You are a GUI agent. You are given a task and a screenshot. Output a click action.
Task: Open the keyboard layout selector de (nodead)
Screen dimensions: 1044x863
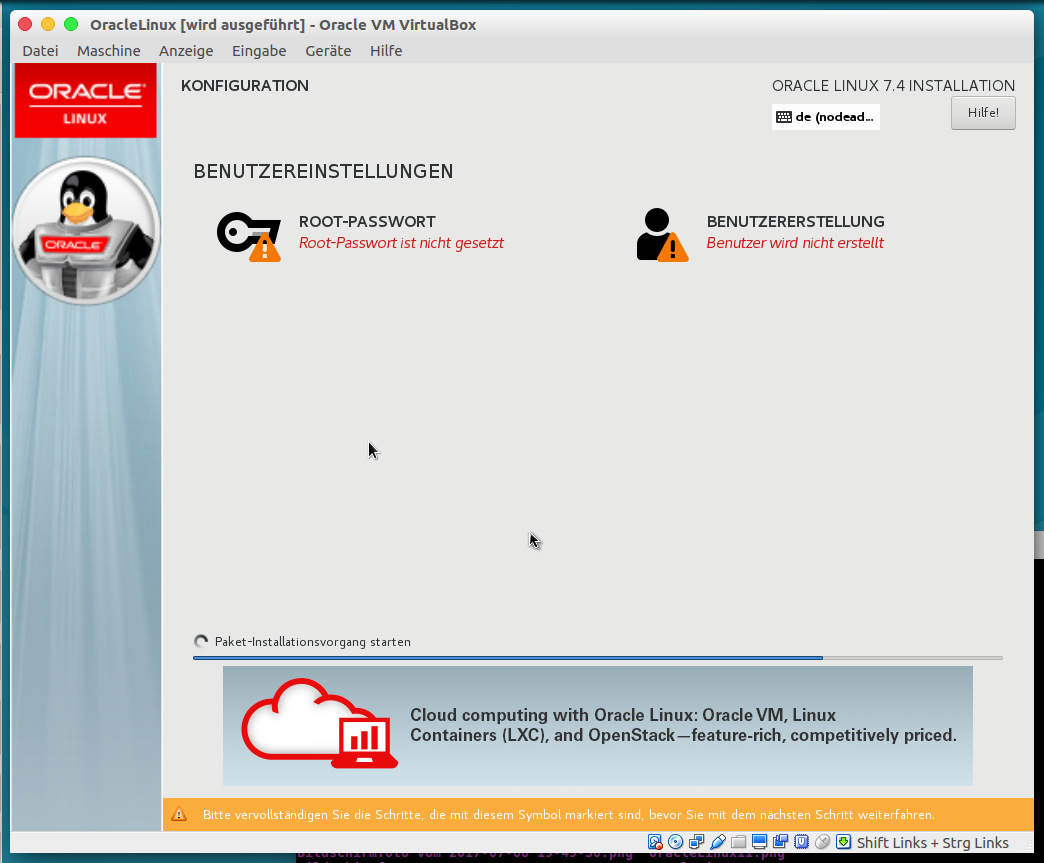(x=825, y=116)
